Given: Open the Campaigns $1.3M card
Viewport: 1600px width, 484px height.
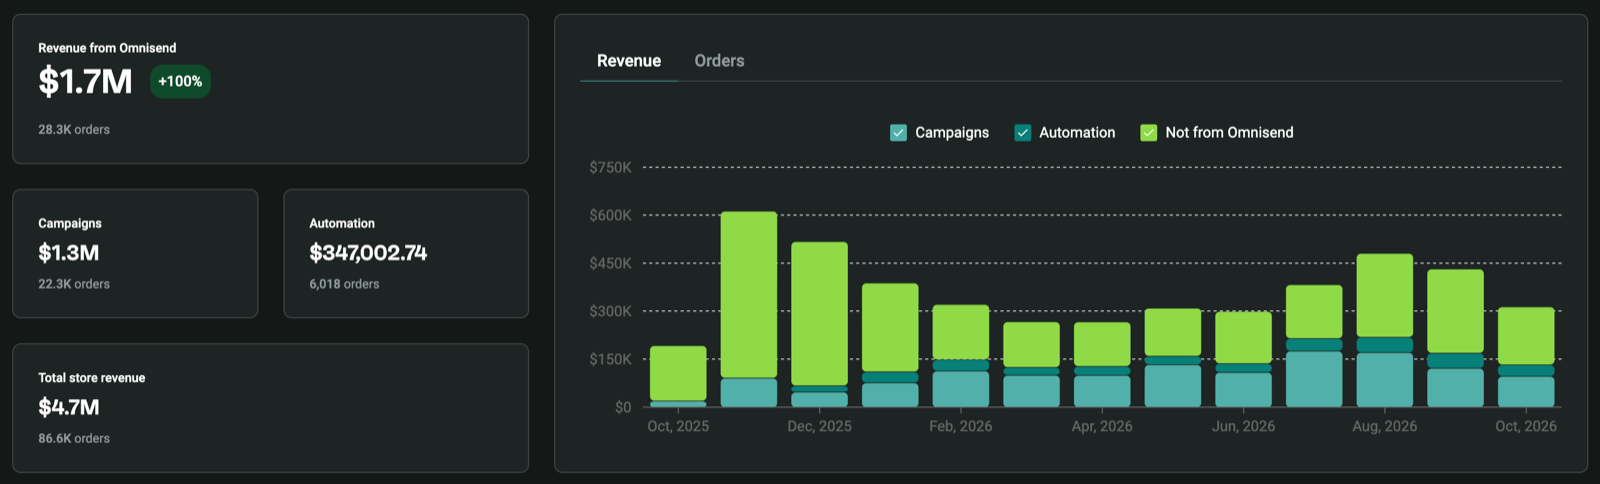Looking at the screenshot, I should pyautogui.click(x=135, y=254).
